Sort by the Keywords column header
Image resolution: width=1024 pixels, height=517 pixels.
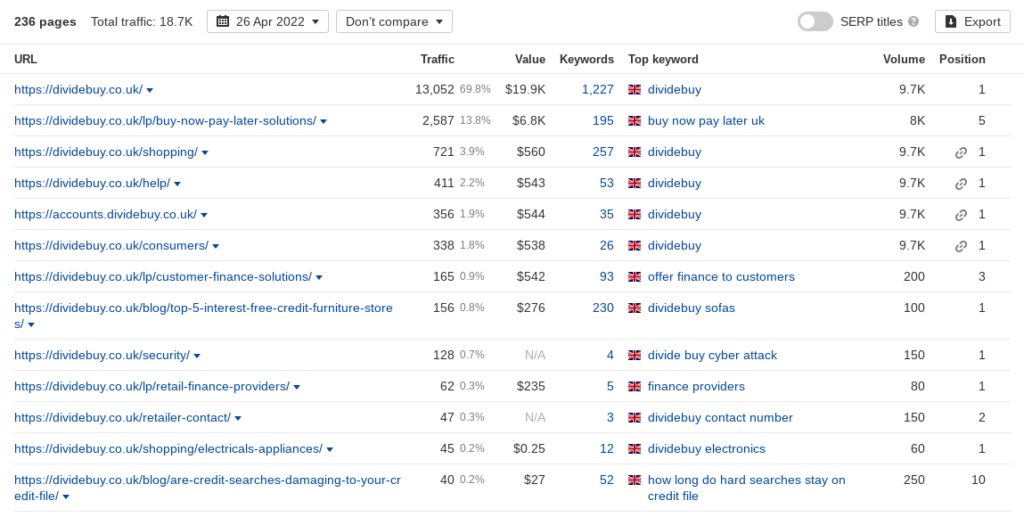[x=586, y=59]
